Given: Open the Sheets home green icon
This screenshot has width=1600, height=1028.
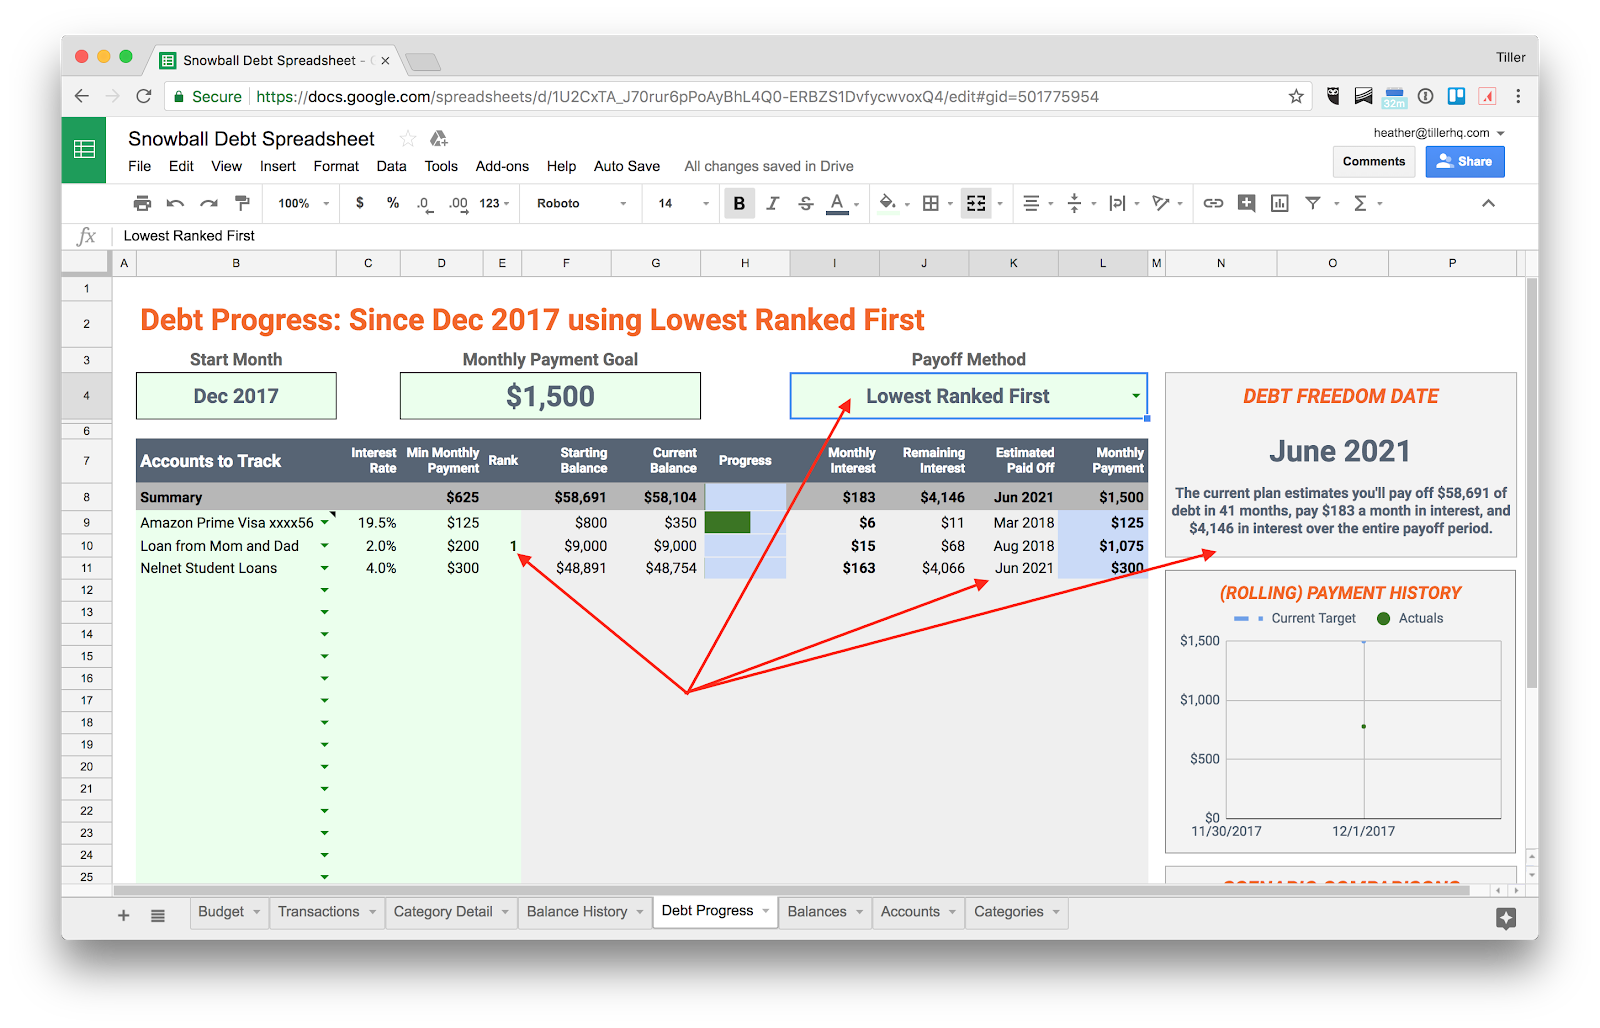Looking at the screenshot, I should click(84, 150).
